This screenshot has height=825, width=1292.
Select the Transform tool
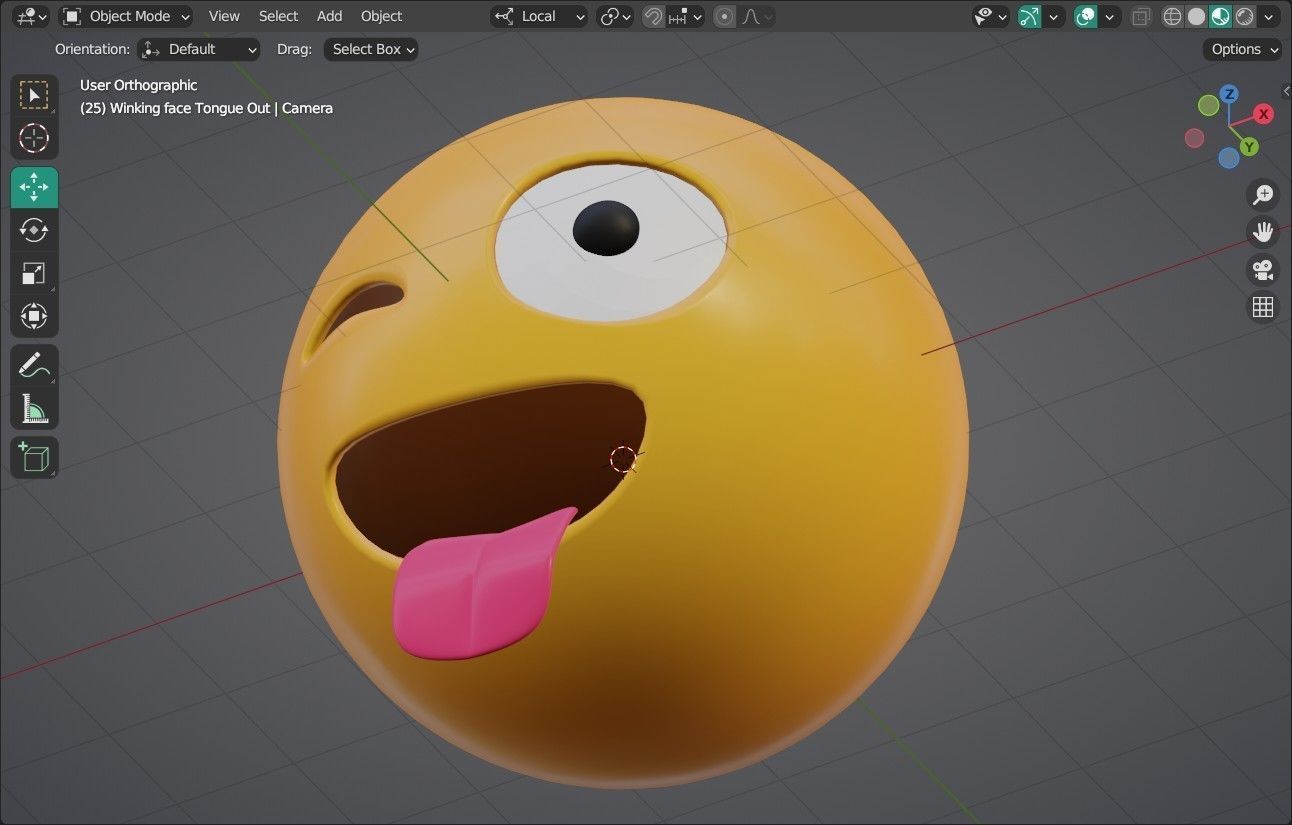tap(34, 316)
